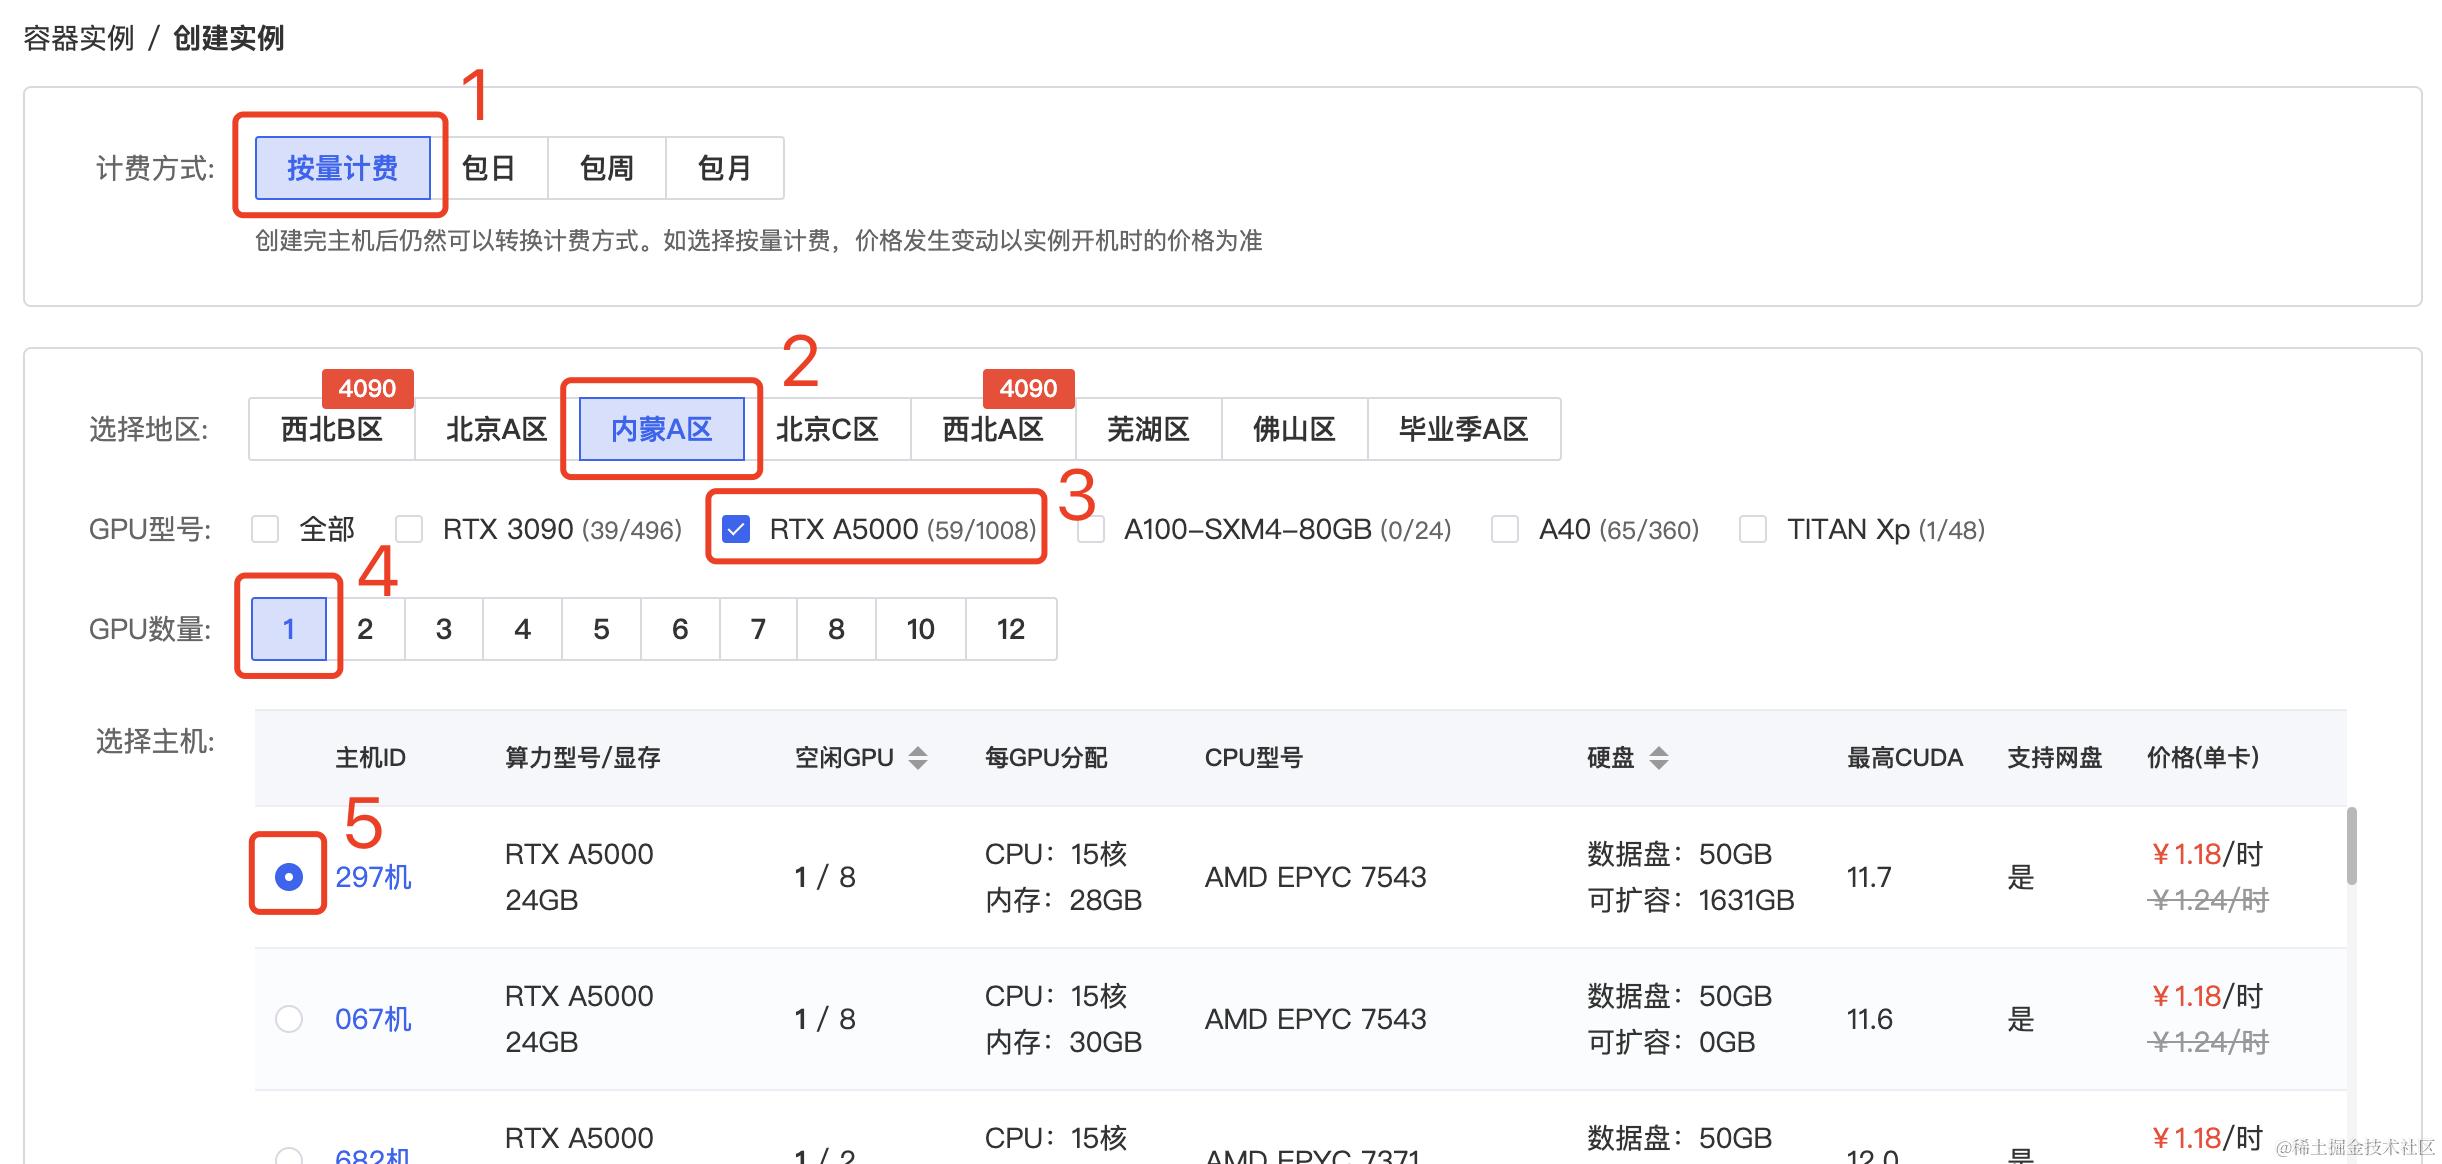Image resolution: width=2442 pixels, height=1164 pixels.
Task: Select the 包周 billing tab
Action: point(606,168)
